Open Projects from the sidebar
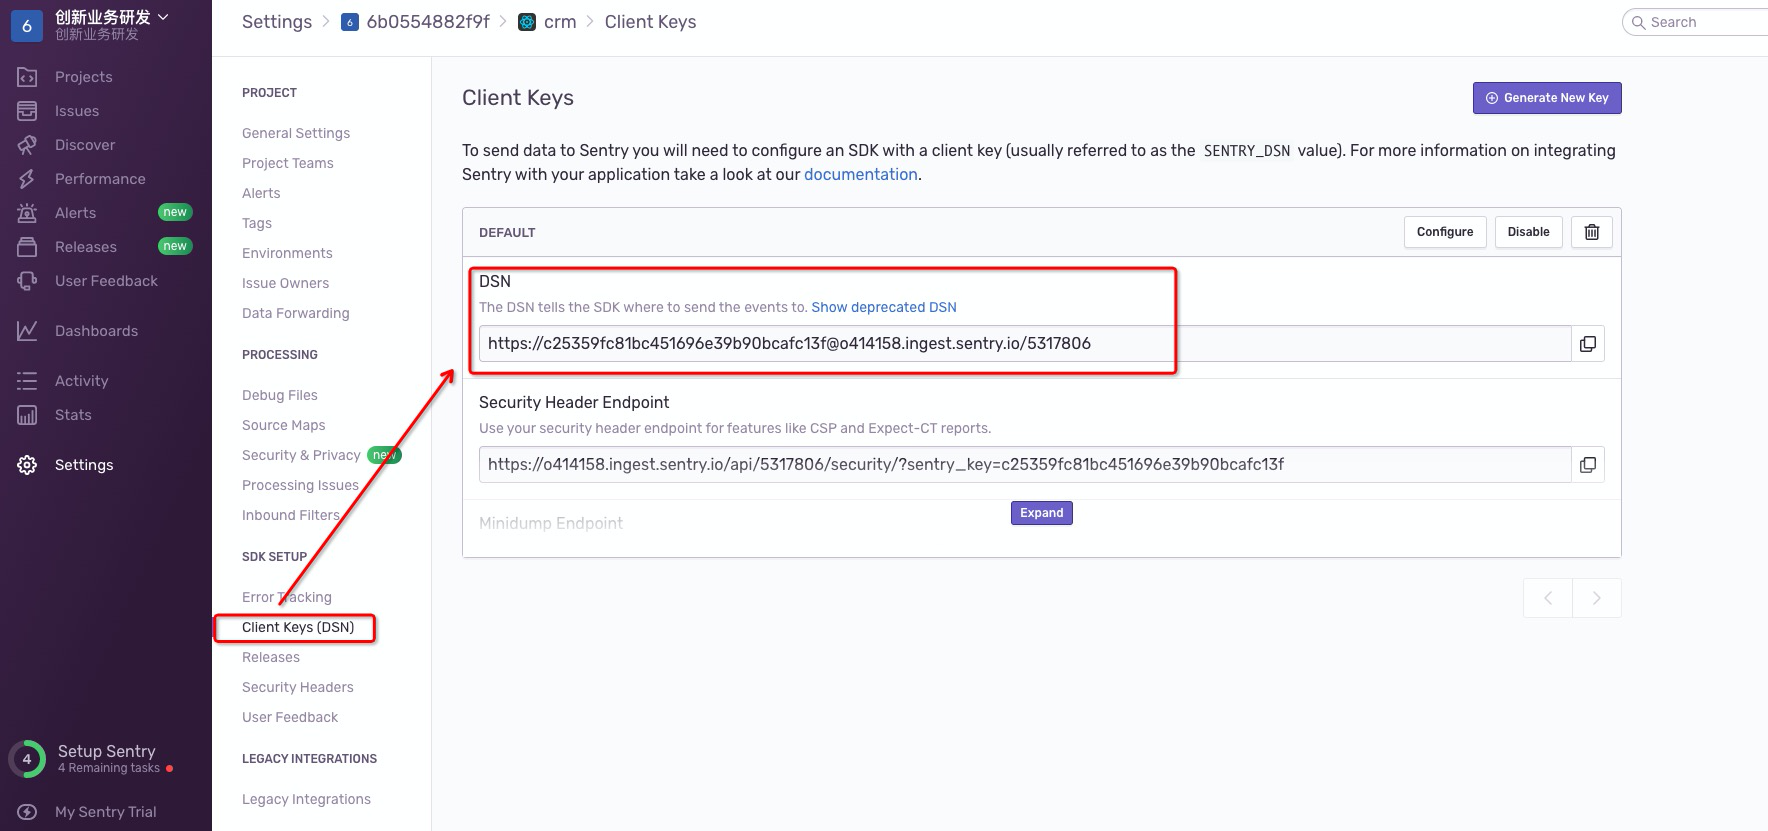1768x831 pixels. click(83, 77)
